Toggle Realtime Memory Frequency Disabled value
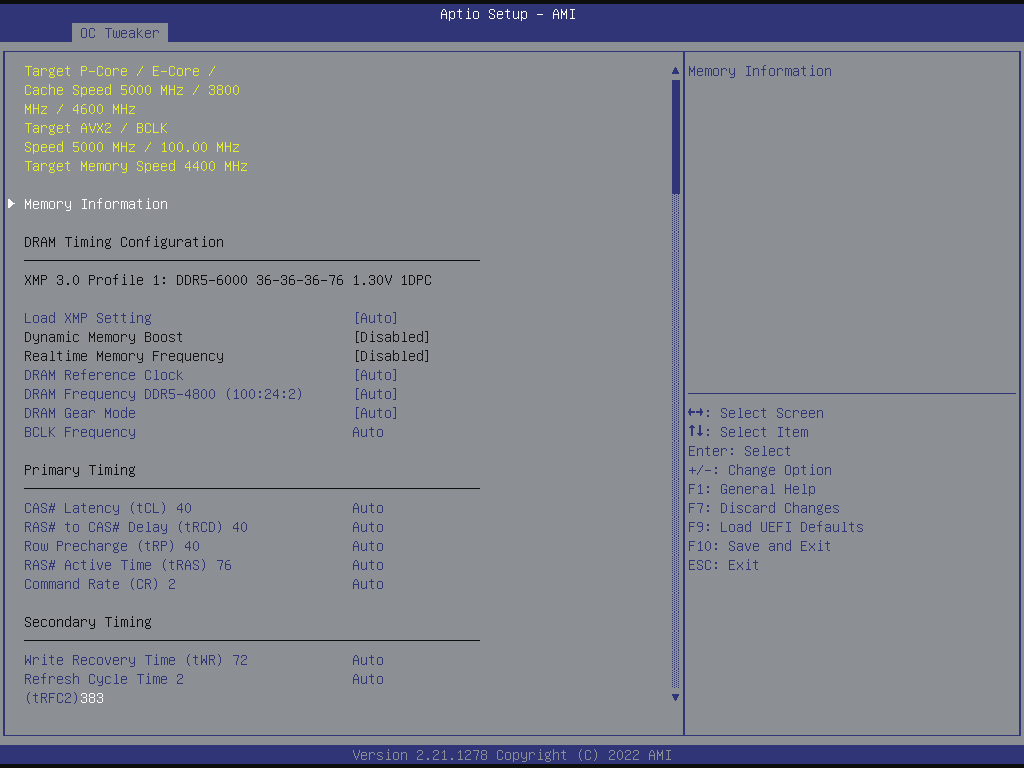This screenshot has height=768, width=1024. 391,356
